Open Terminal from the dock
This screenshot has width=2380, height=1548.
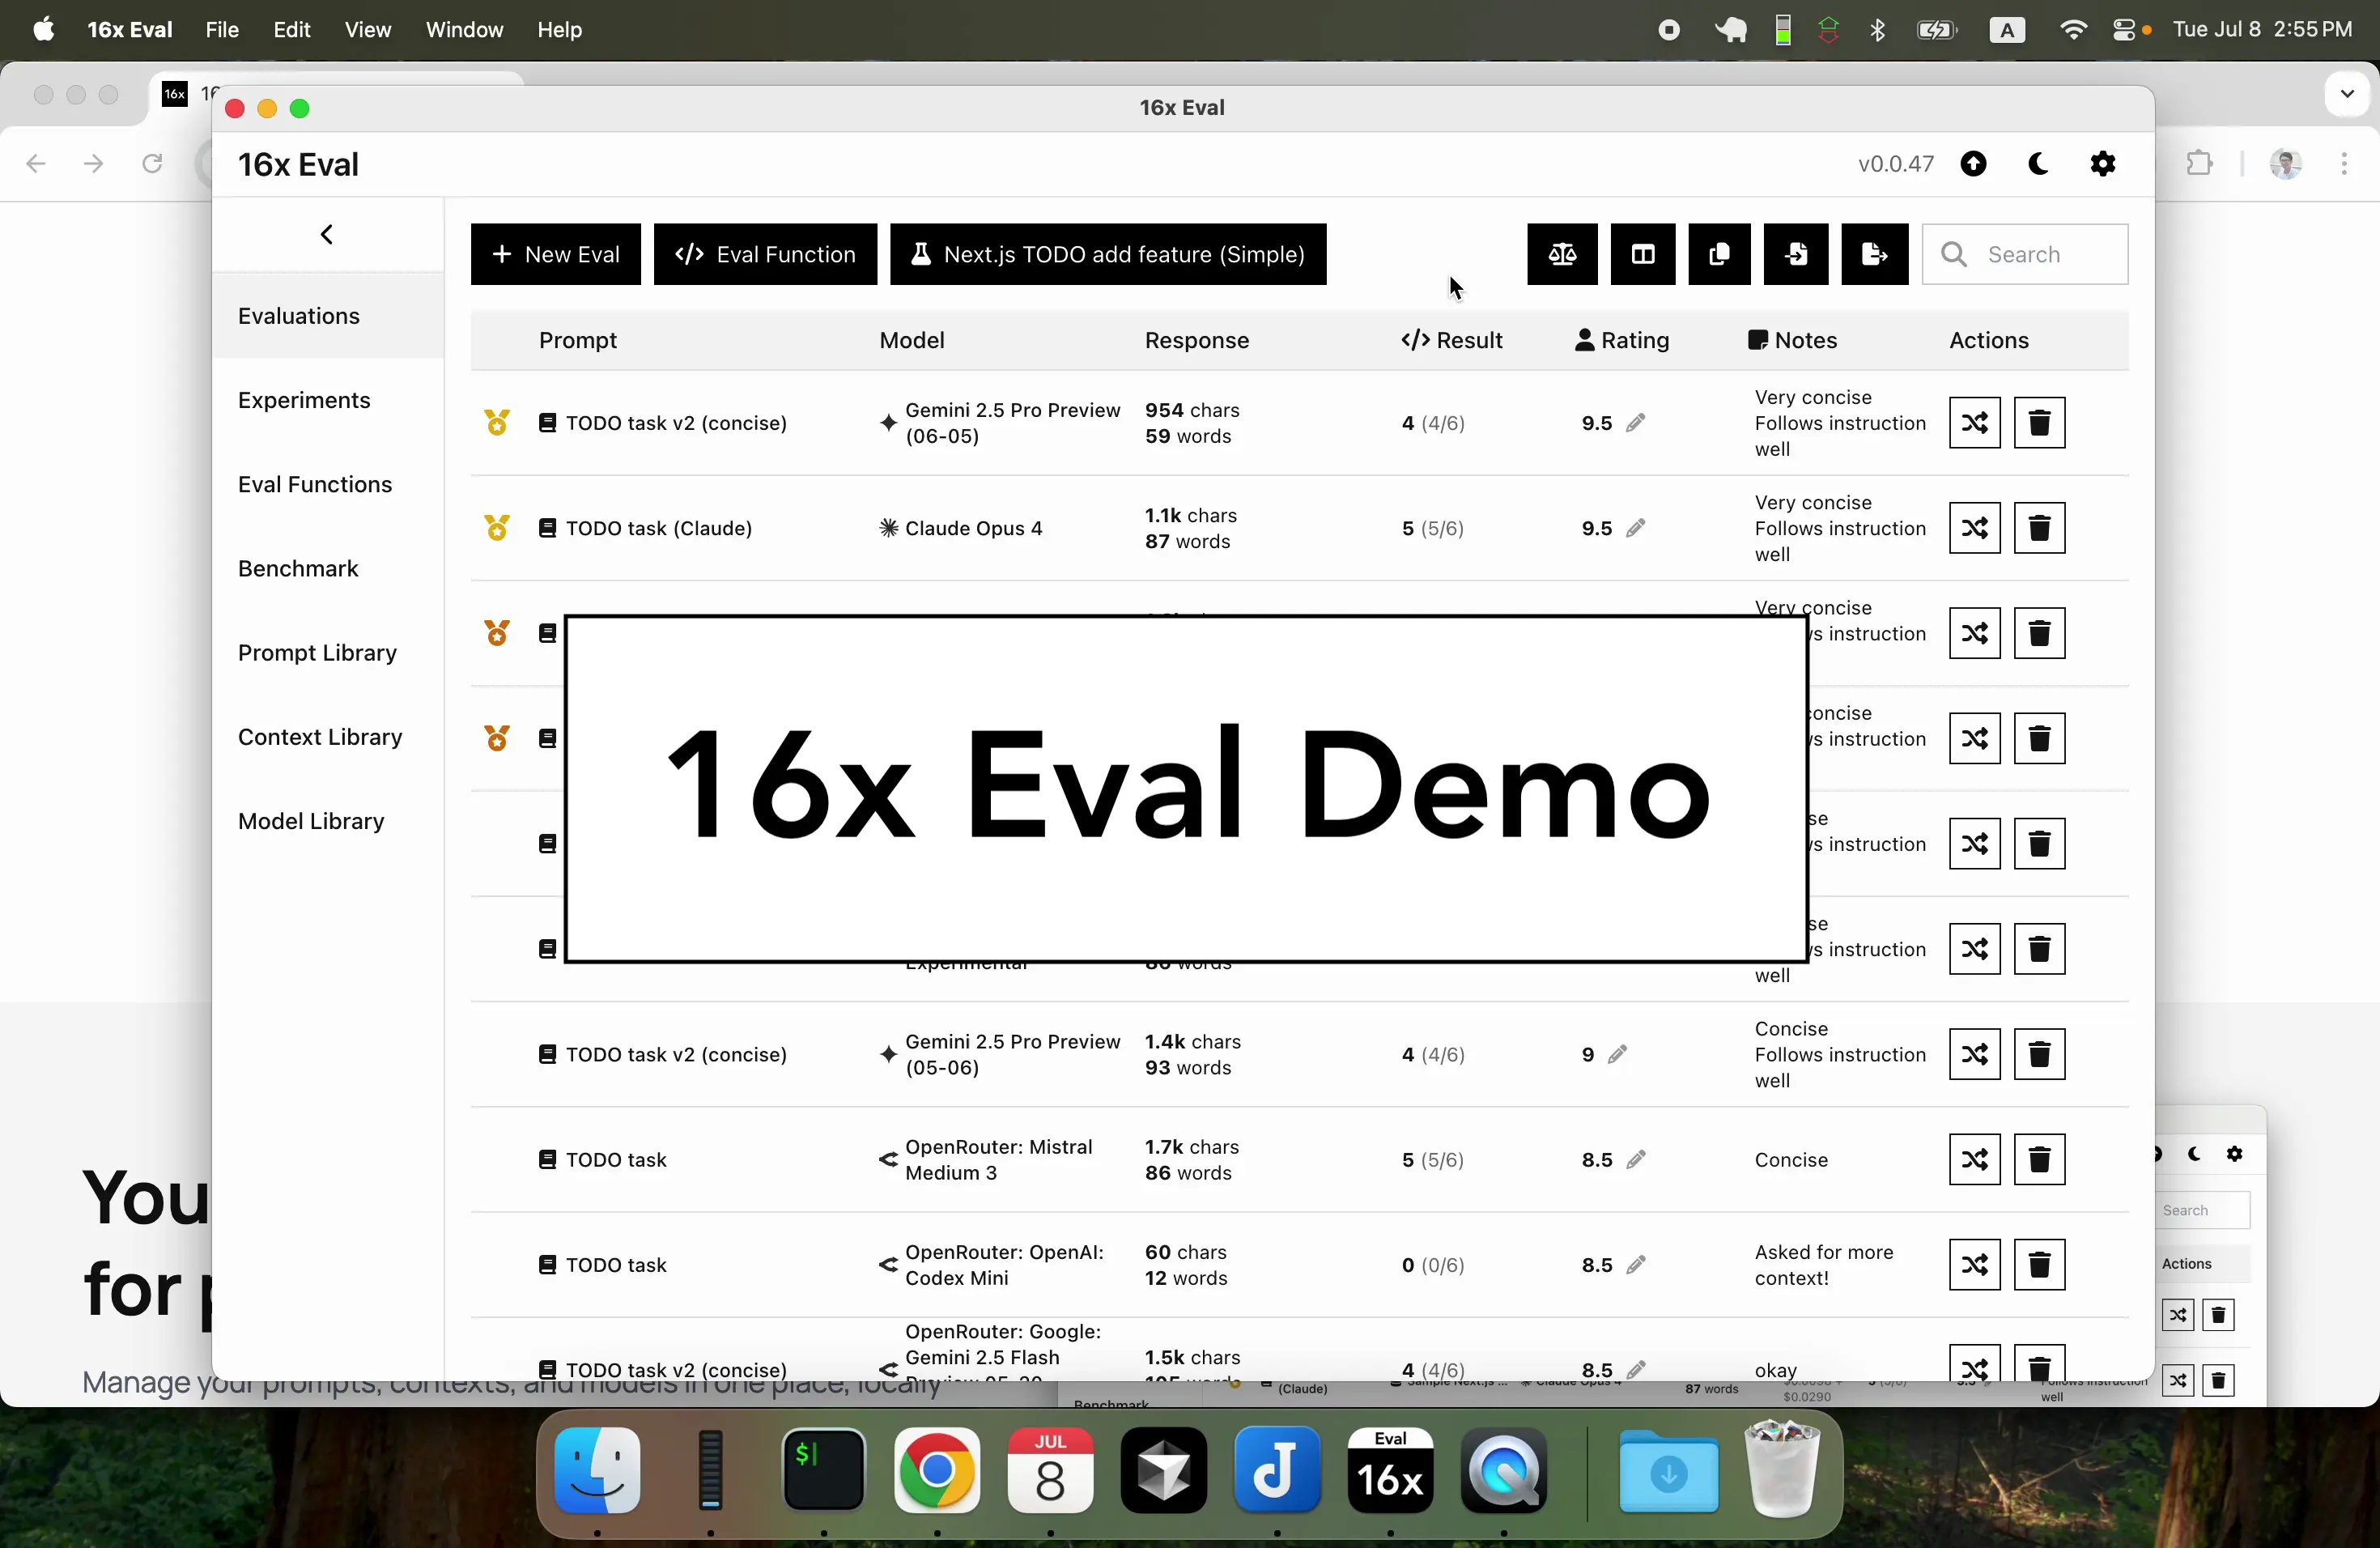pyautogui.click(x=824, y=1472)
